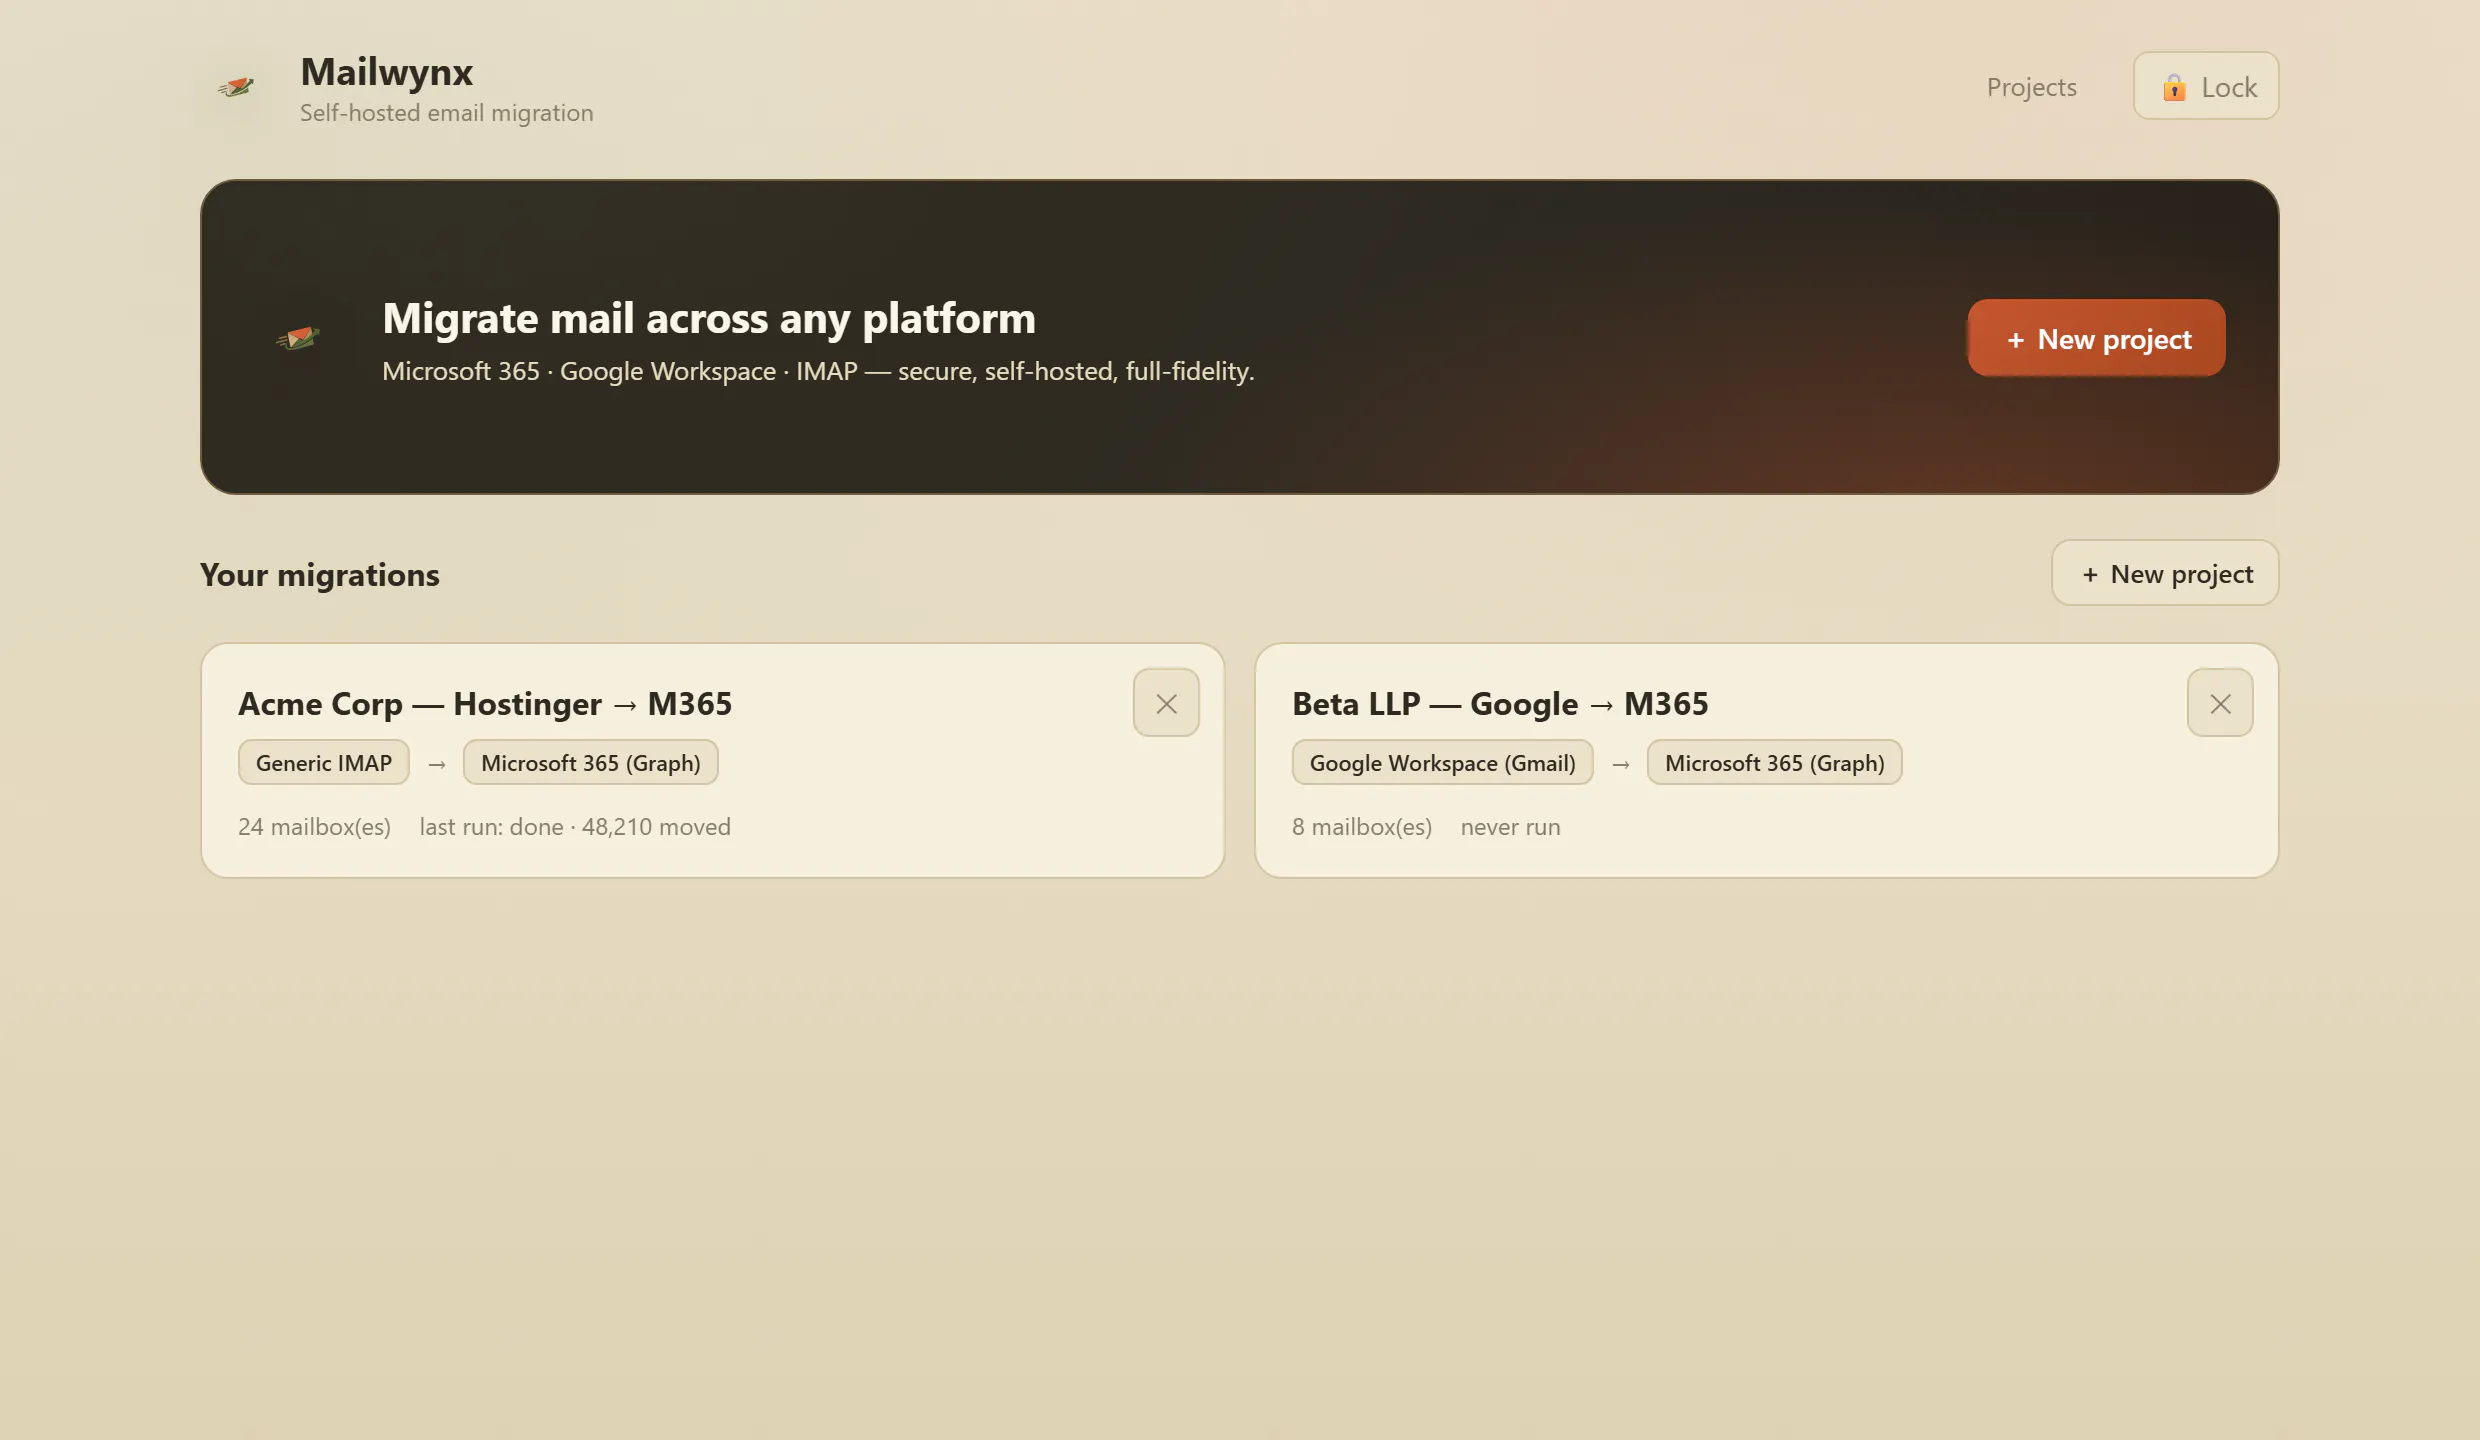Click Microsoft 365 (Graph) tag on Acme card

(x=590, y=763)
